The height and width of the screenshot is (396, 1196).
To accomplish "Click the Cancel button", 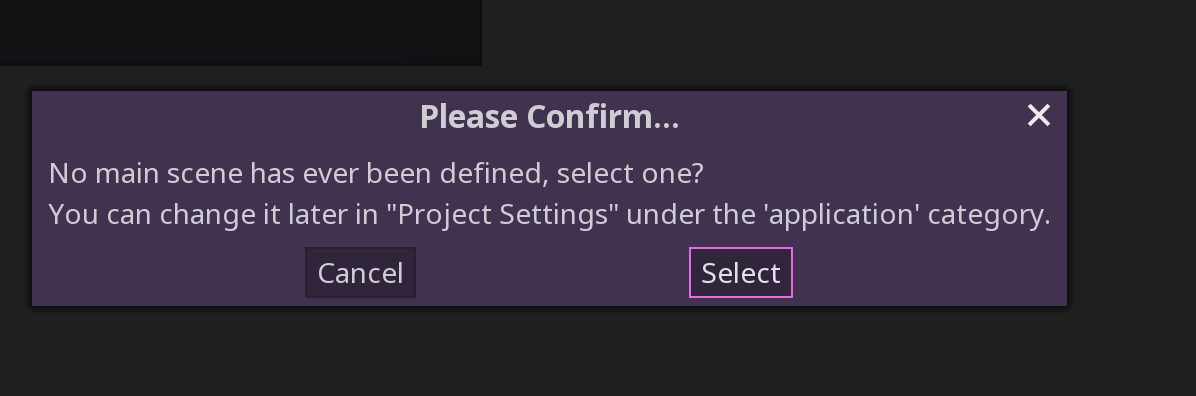I will 360,272.
